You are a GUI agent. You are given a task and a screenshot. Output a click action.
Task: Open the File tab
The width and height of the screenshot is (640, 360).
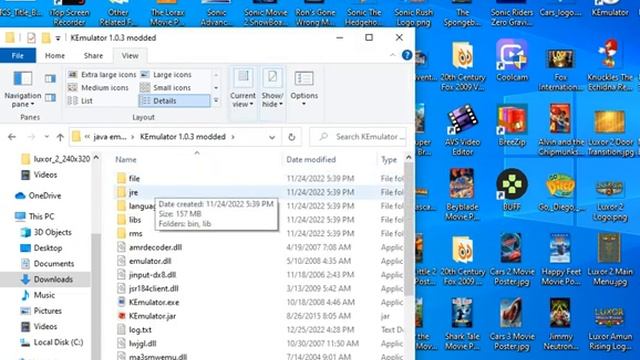coord(18,56)
